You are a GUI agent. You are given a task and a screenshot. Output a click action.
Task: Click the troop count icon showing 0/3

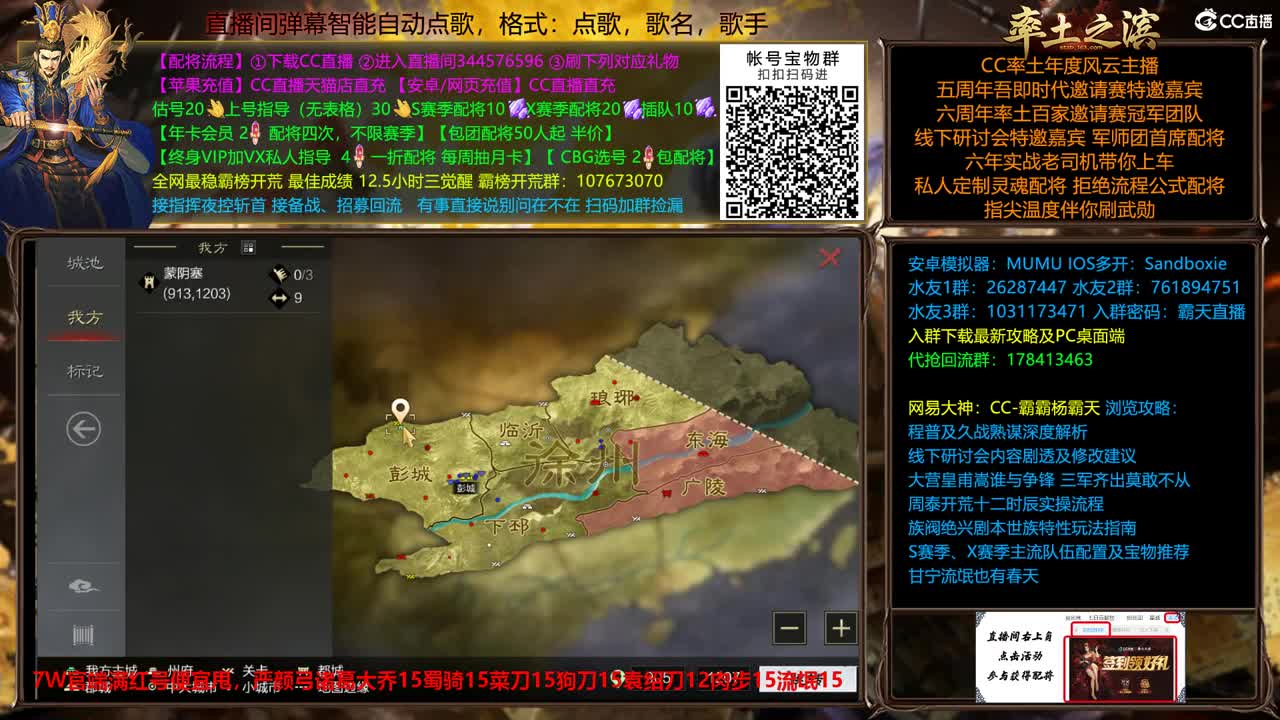278,274
